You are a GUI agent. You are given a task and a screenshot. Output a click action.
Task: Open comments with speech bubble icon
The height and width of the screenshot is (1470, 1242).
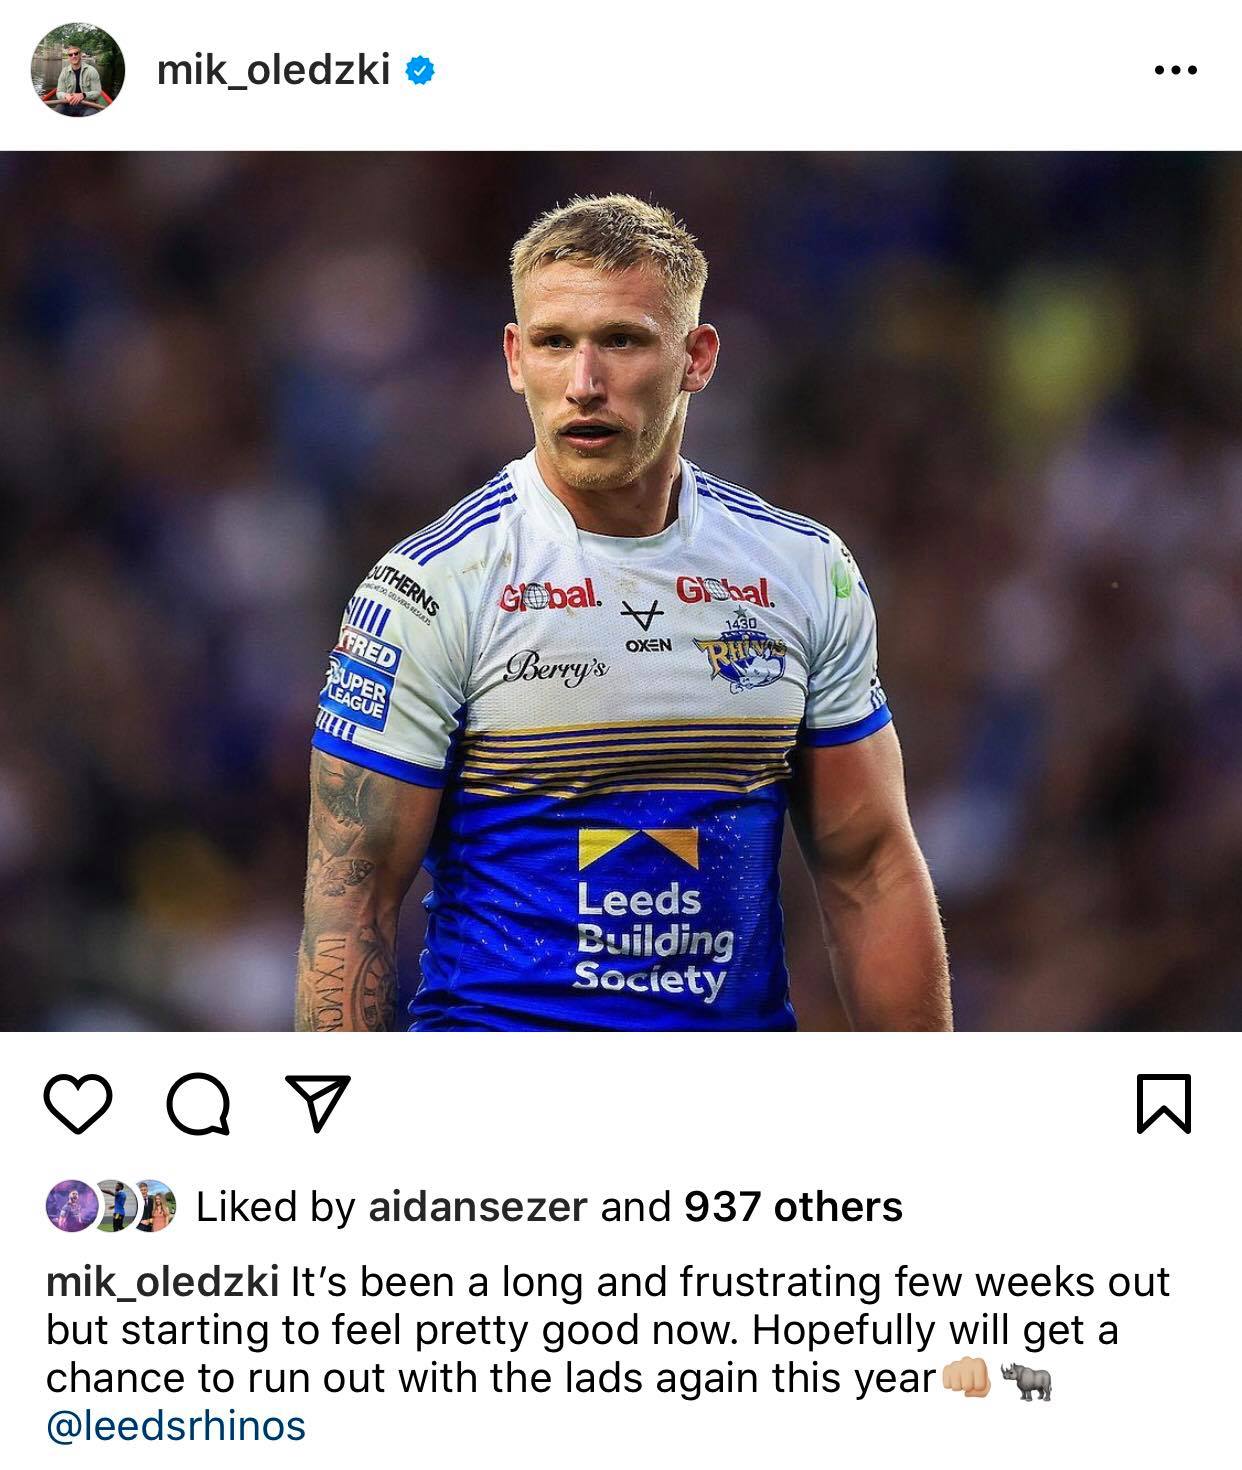pos(198,1105)
